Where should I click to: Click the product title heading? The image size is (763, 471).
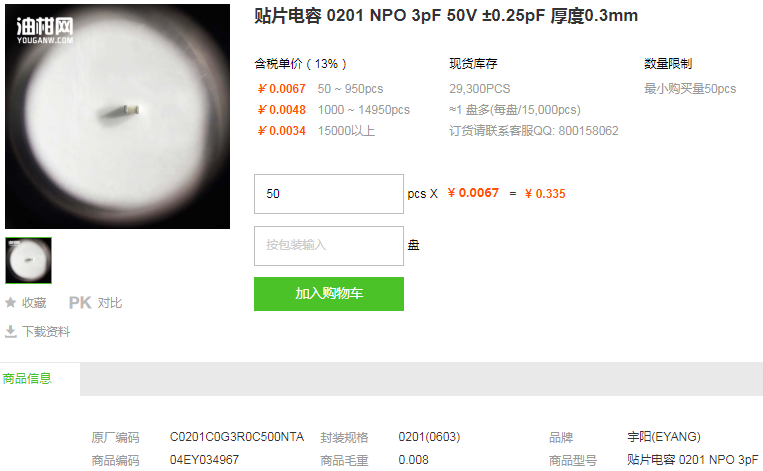pyautogui.click(x=446, y=16)
